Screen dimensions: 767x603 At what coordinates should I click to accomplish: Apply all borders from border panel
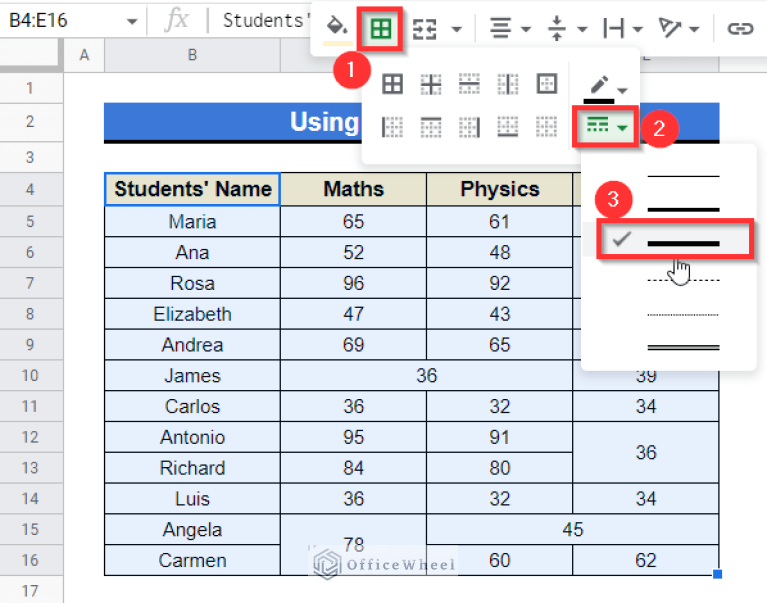click(392, 84)
